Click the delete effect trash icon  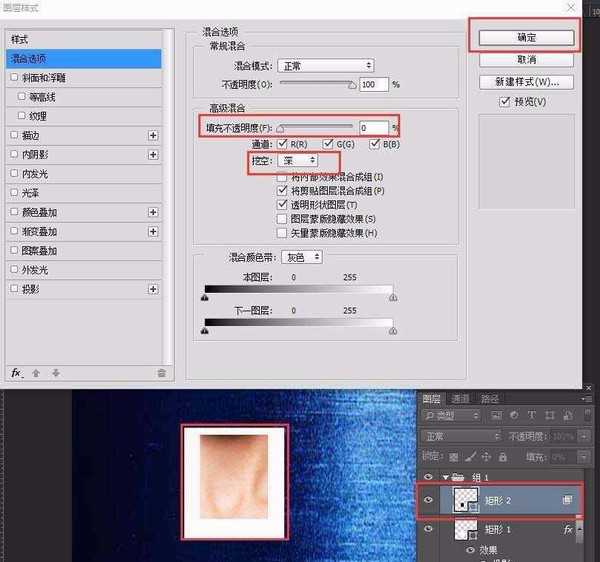click(x=161, y=372)
